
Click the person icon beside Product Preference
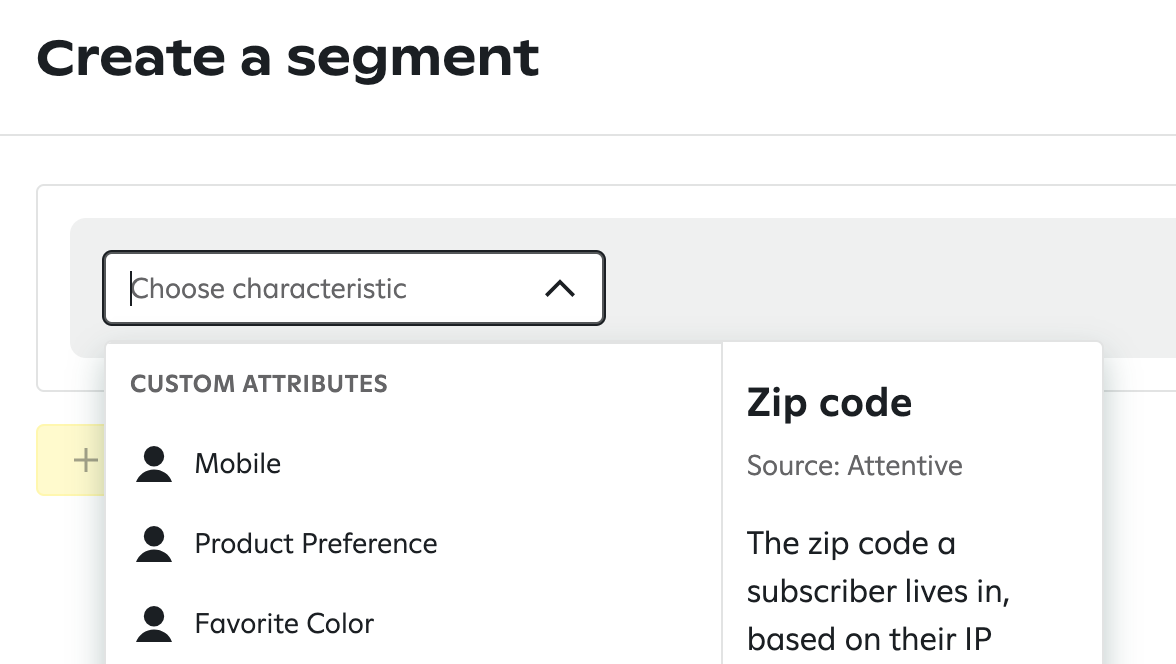154,544
